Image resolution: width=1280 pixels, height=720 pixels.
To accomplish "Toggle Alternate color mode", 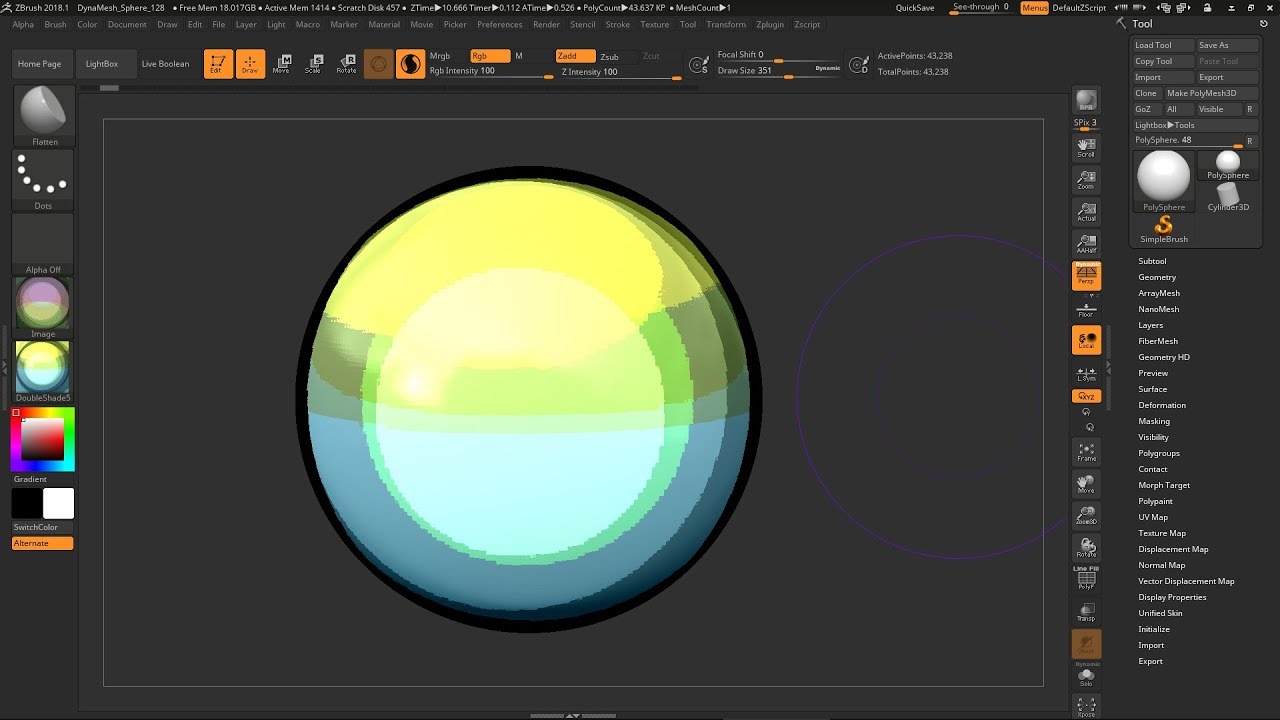I will [43, 543].
